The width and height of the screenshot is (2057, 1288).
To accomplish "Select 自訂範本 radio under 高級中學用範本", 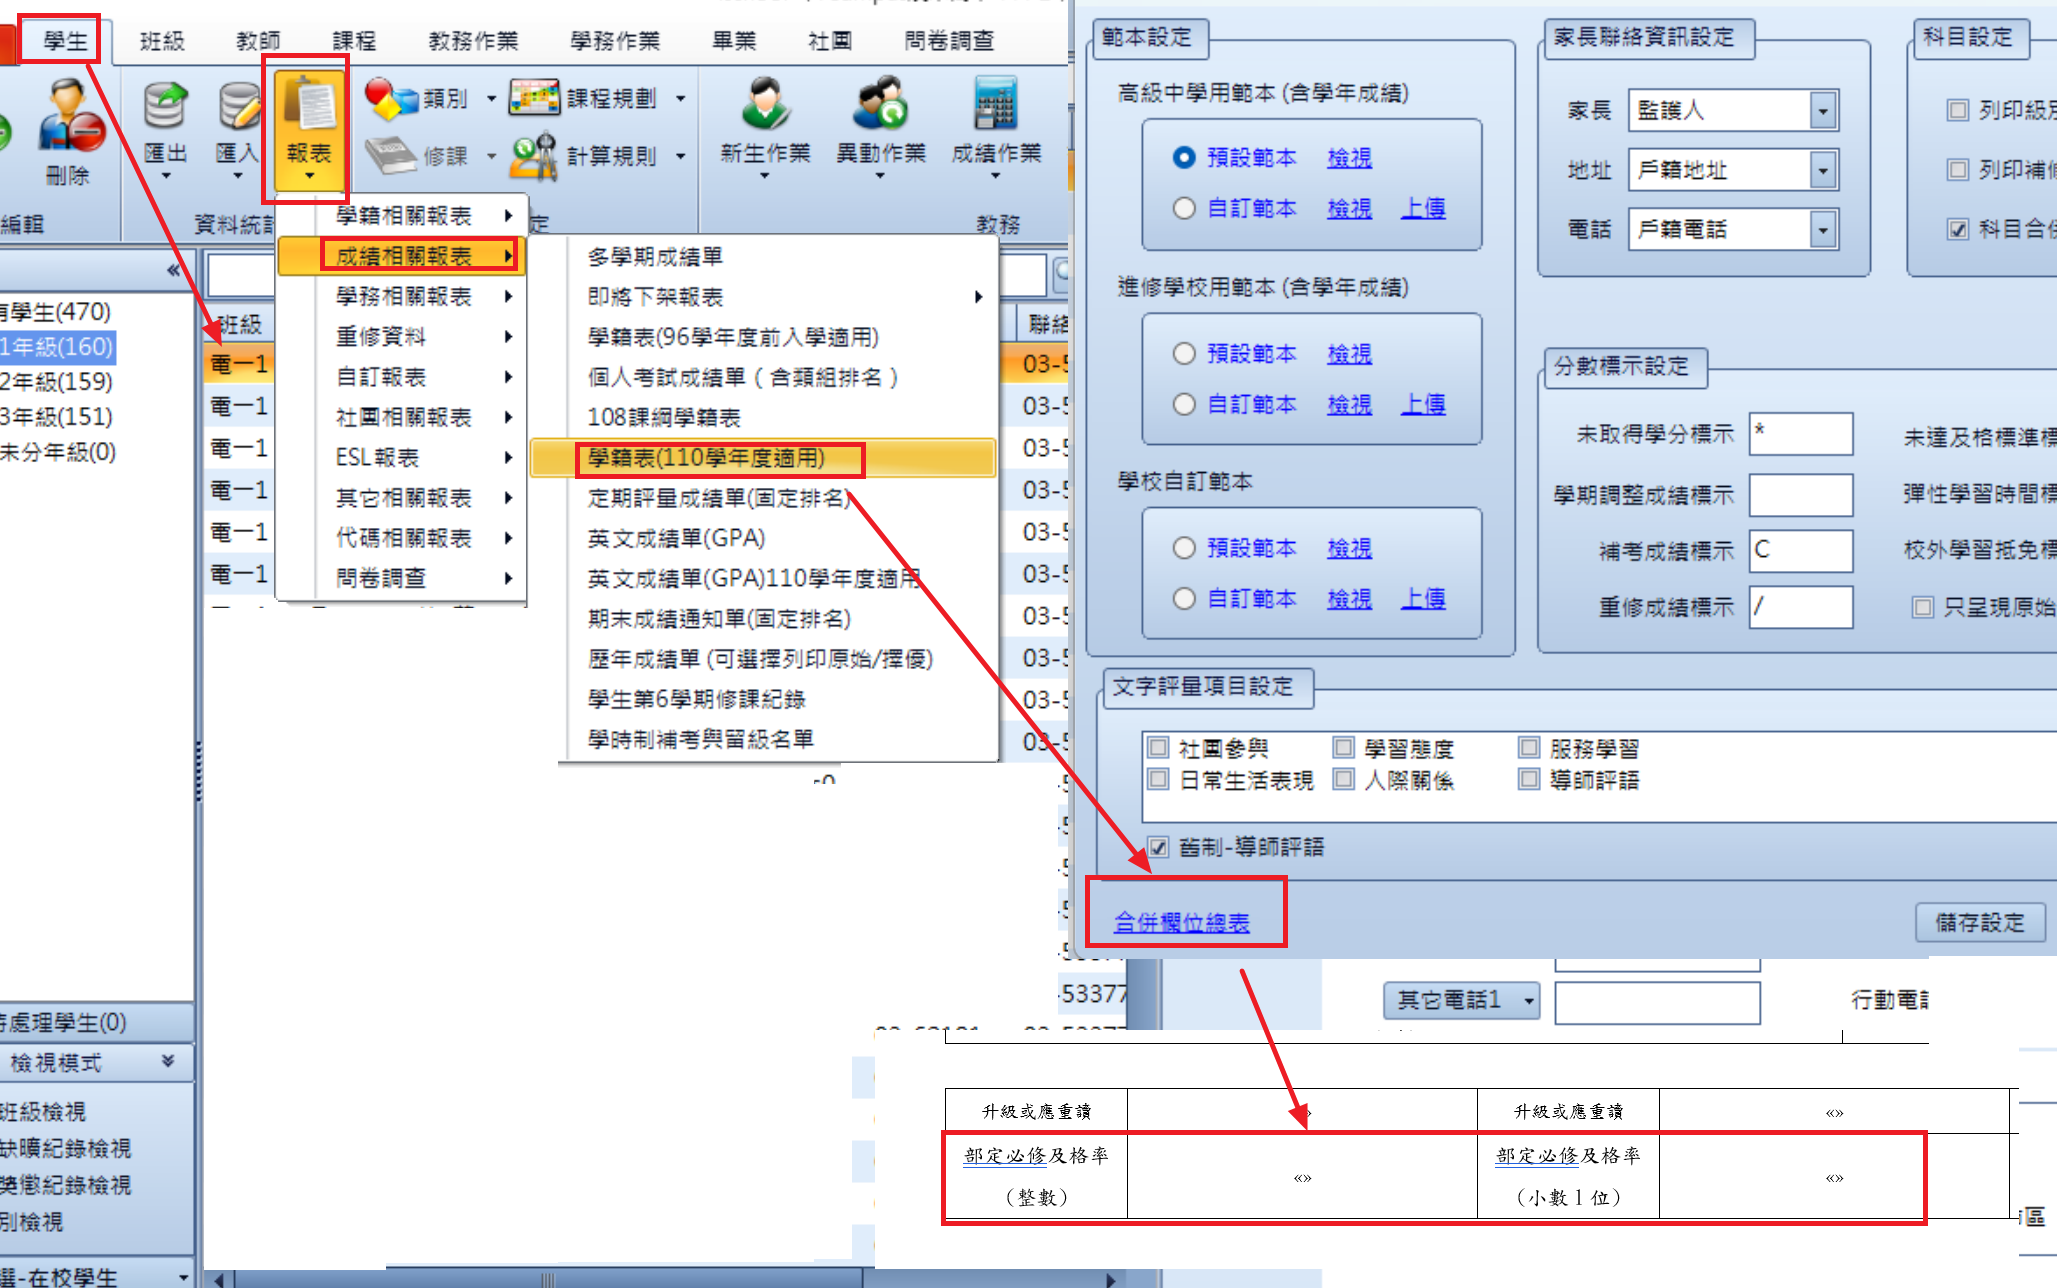I will [x=1184, y=208].
